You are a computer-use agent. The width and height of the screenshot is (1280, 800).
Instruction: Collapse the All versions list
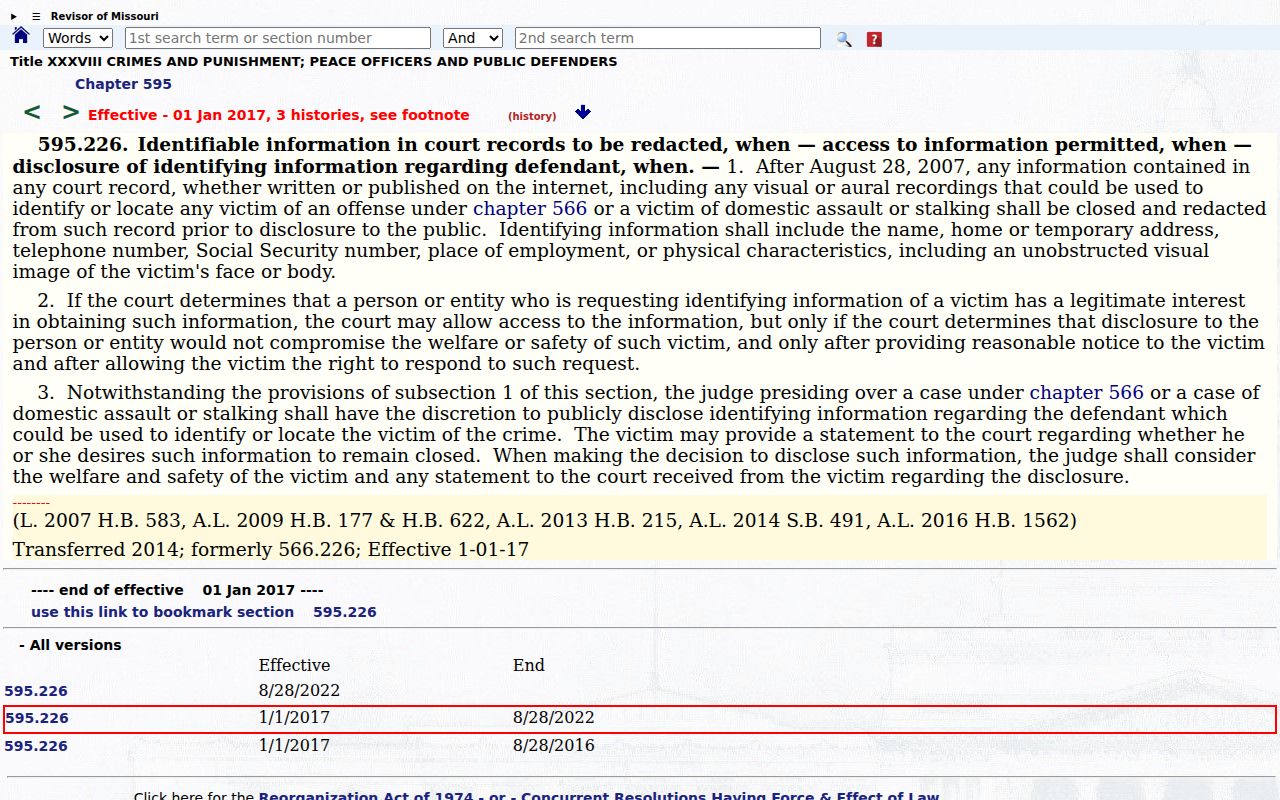(70, 645)
